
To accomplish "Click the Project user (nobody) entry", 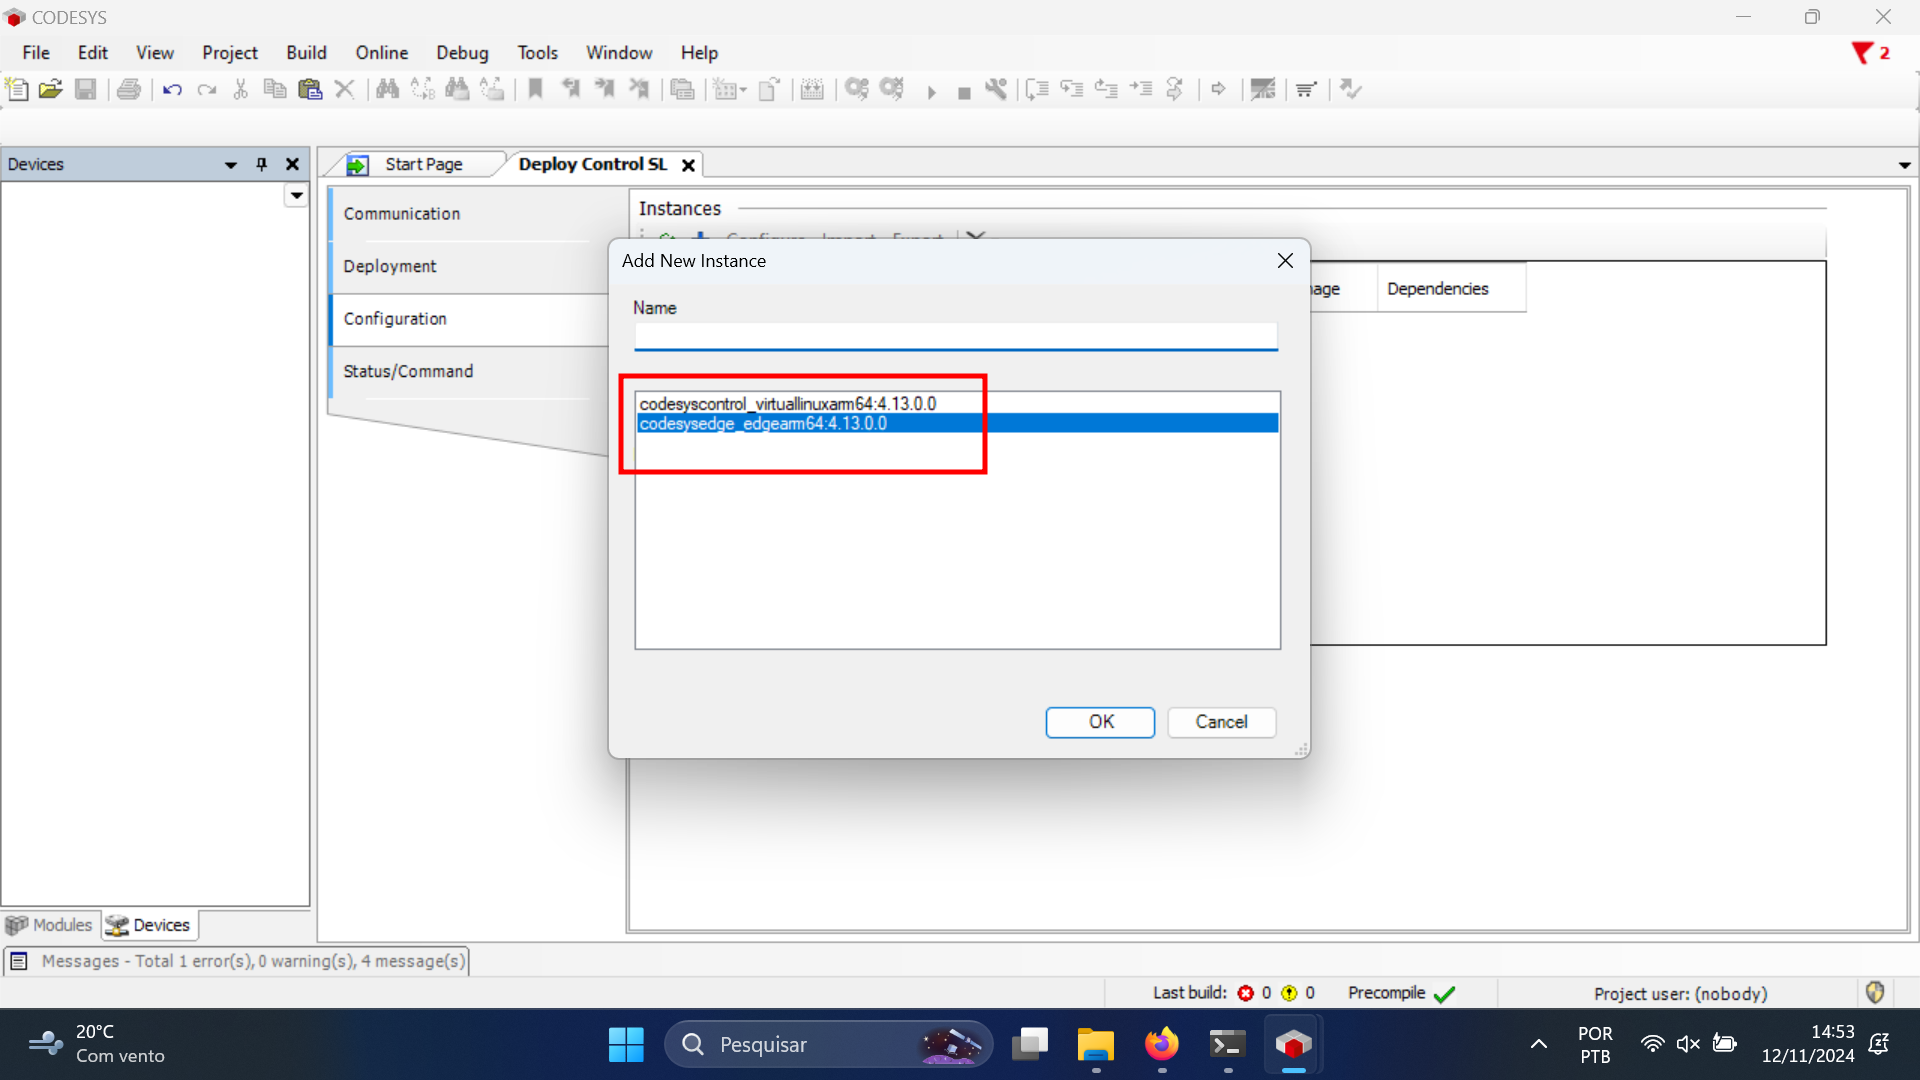I will [x=1680, y=994].
